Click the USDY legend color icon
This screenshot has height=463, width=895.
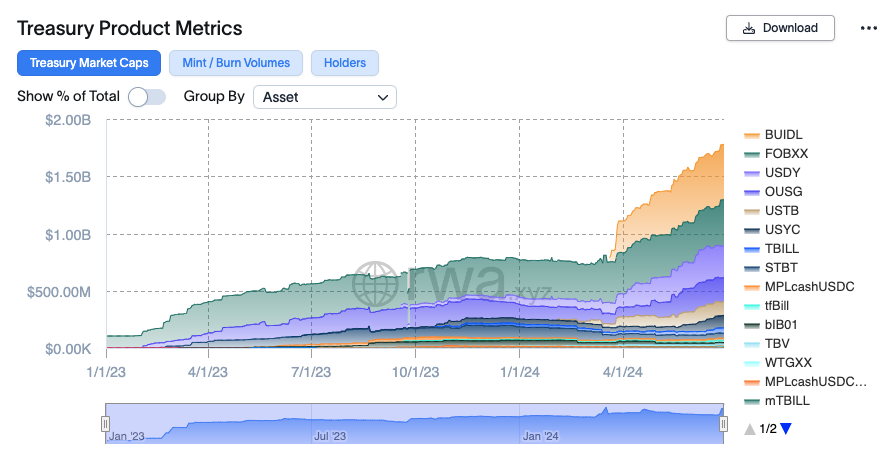[x=751, y=173]
